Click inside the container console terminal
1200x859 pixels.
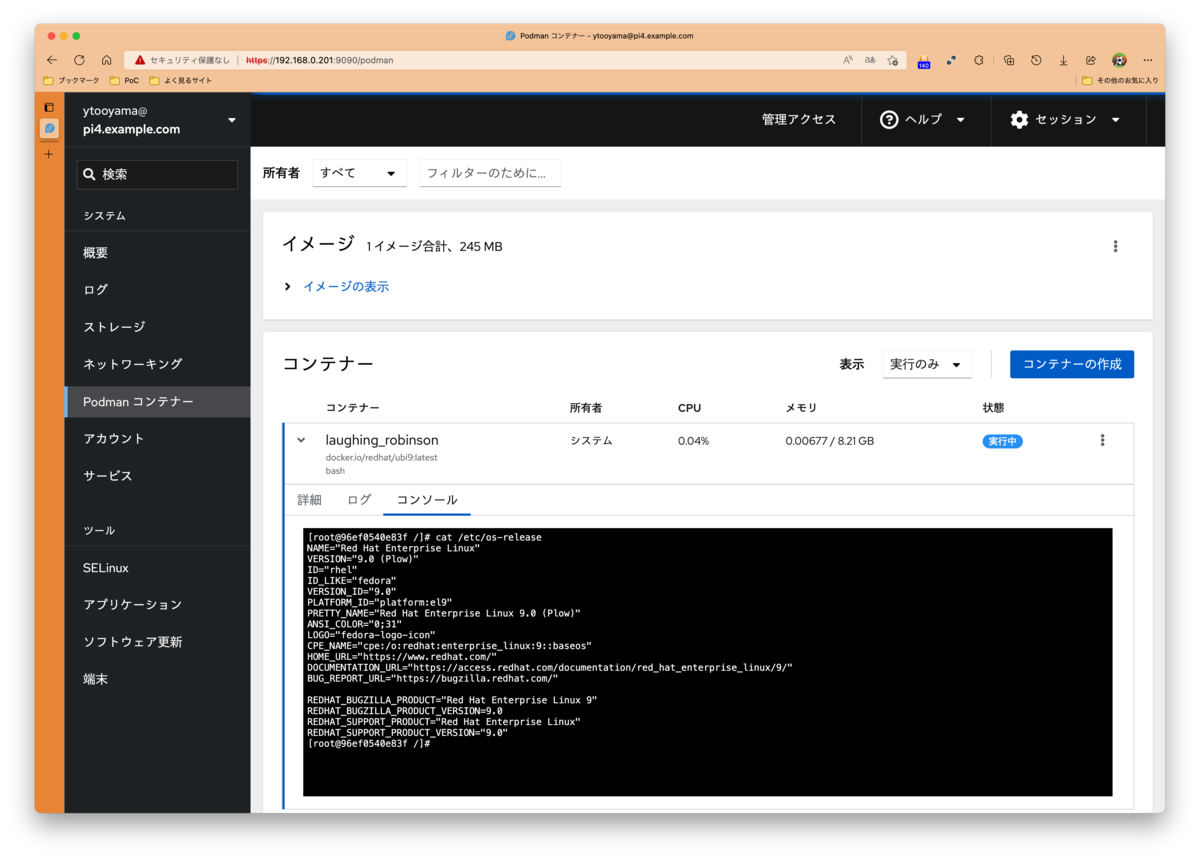pos(708,662)
